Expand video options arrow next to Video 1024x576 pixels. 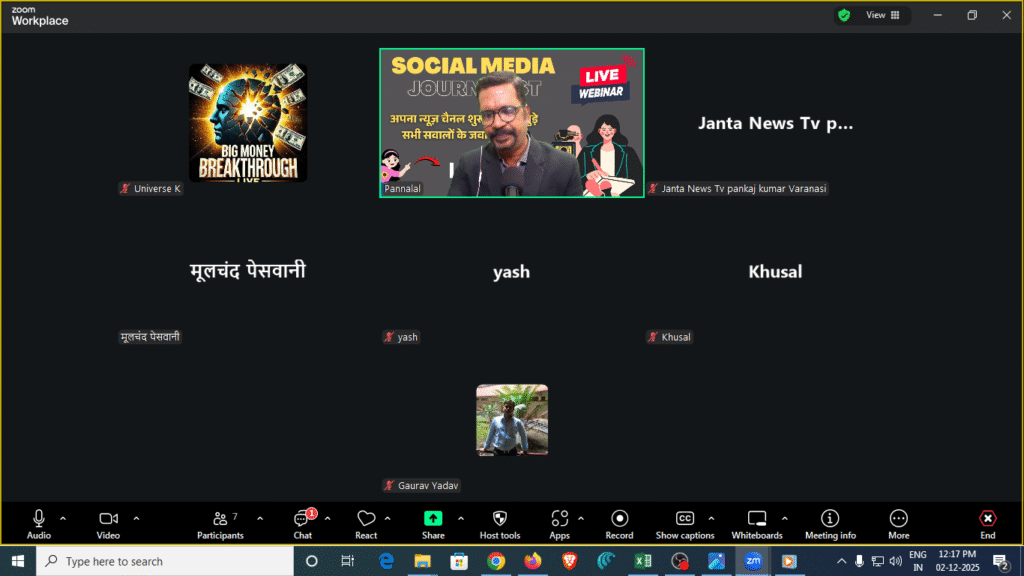136,518
